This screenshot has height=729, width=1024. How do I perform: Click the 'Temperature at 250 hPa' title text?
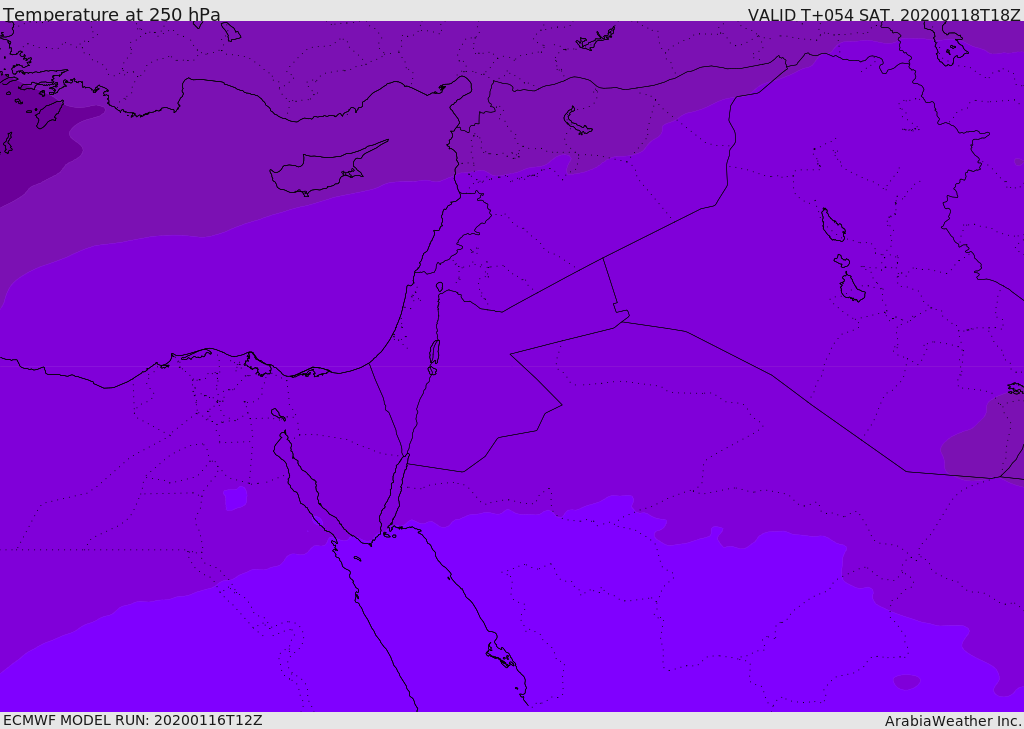coord(112,14)
